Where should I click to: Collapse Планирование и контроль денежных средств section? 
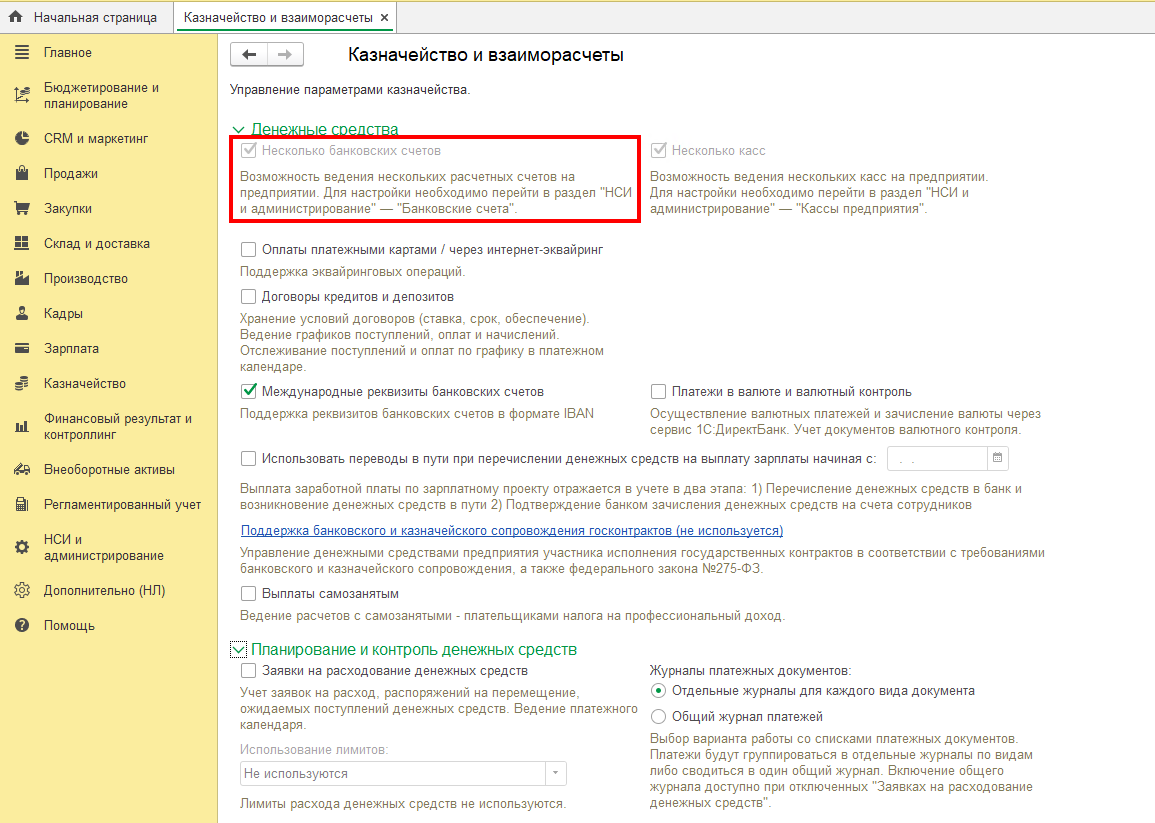coord(238,650)
